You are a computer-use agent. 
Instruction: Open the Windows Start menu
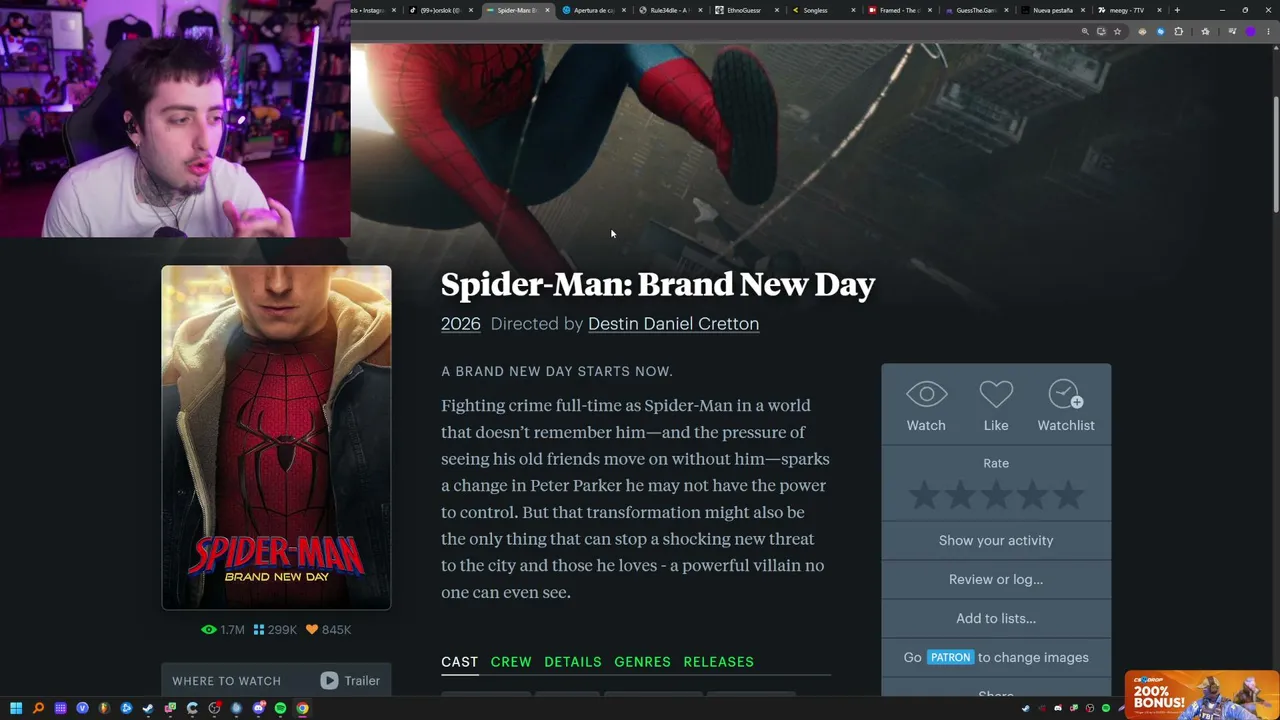pyautogui.click(x=15, y=709)
